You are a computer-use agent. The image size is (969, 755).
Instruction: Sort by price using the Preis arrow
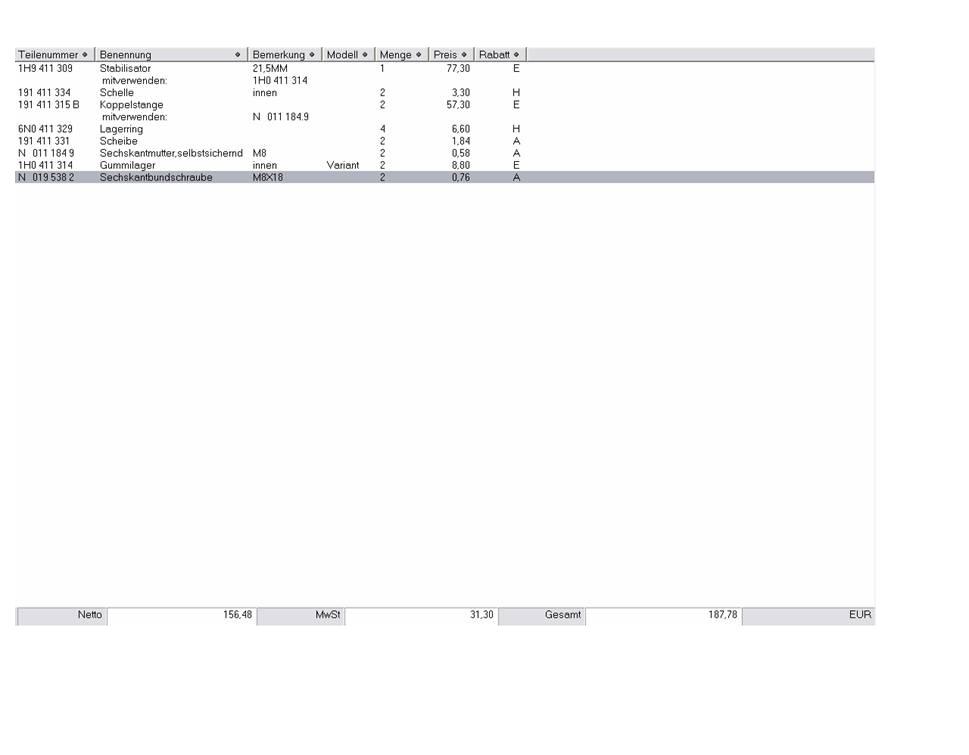click(x=464, y=55)
